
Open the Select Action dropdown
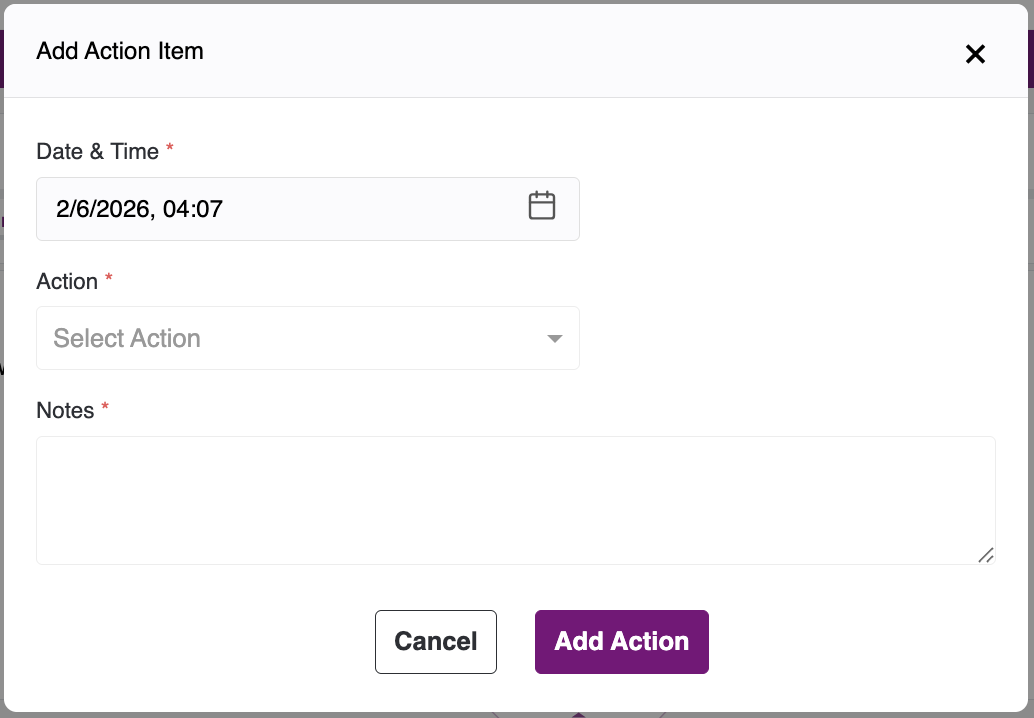[x=307, y=338]
